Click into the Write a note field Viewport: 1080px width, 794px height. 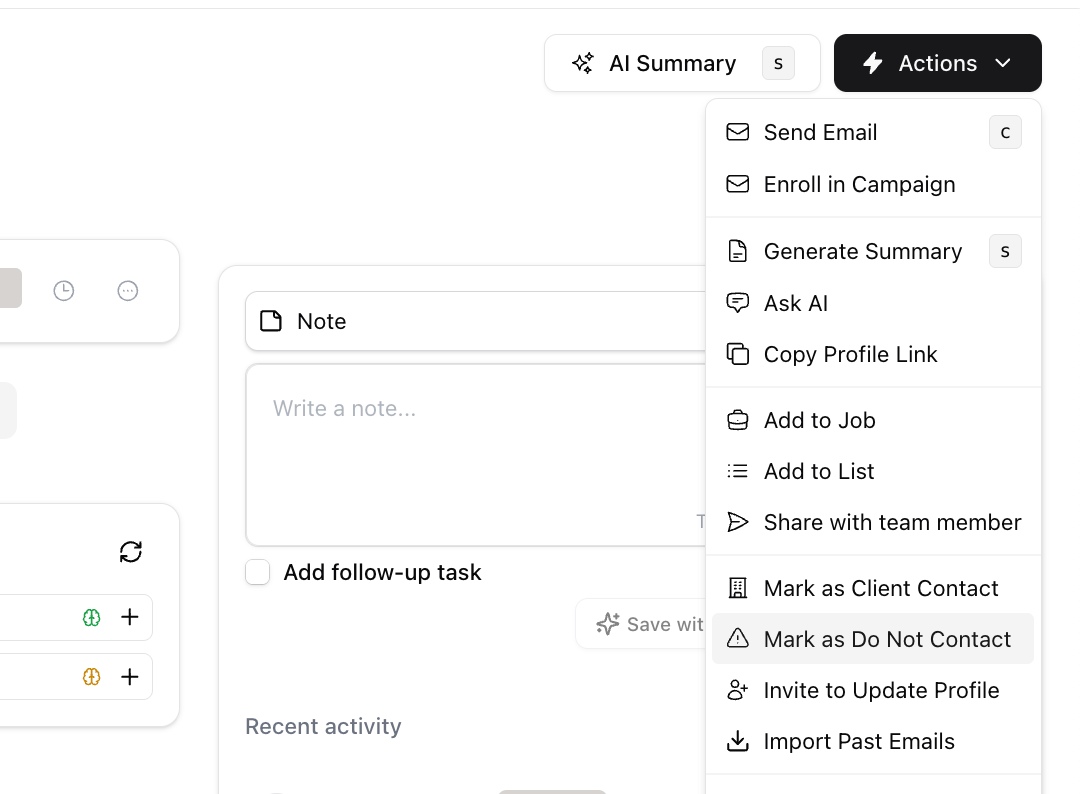point(475,455)
